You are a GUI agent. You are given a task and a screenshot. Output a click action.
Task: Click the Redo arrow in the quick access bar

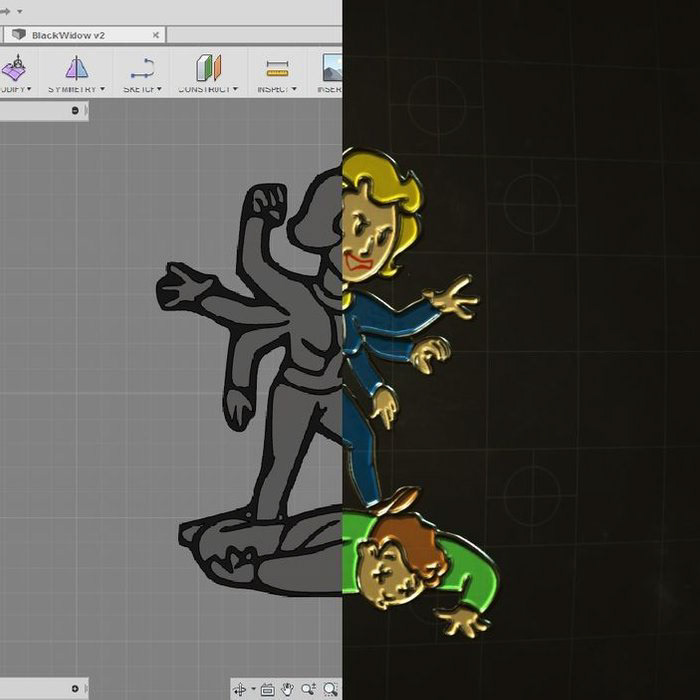(4, 11)
